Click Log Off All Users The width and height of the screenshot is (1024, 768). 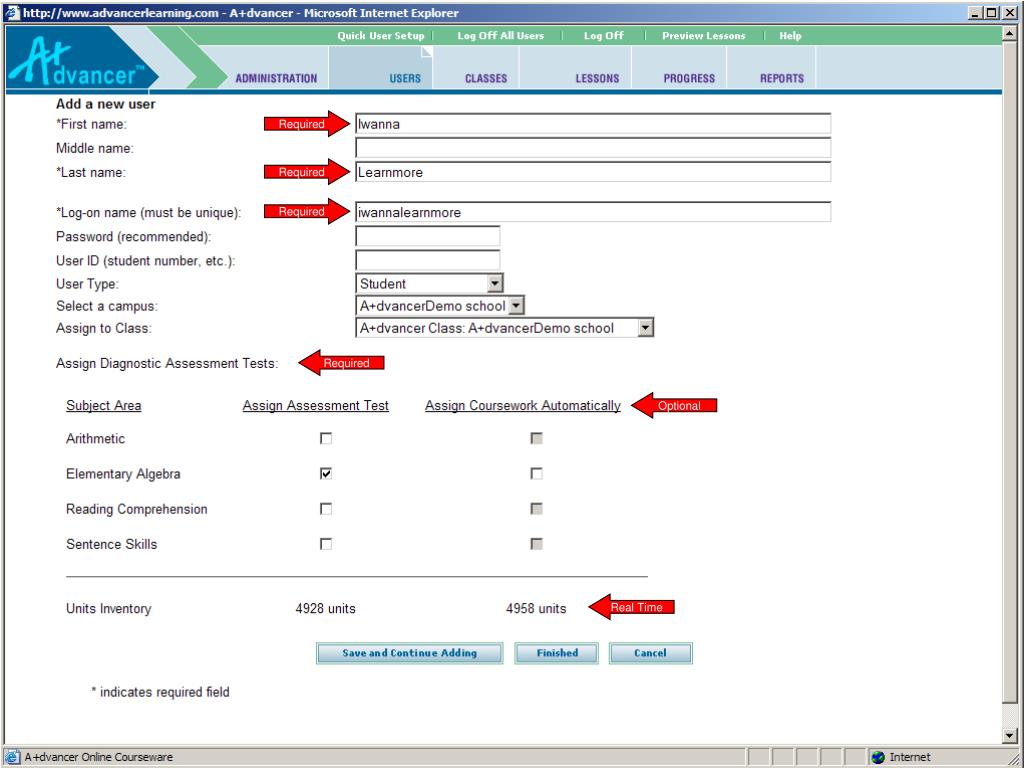pos(500,36)
